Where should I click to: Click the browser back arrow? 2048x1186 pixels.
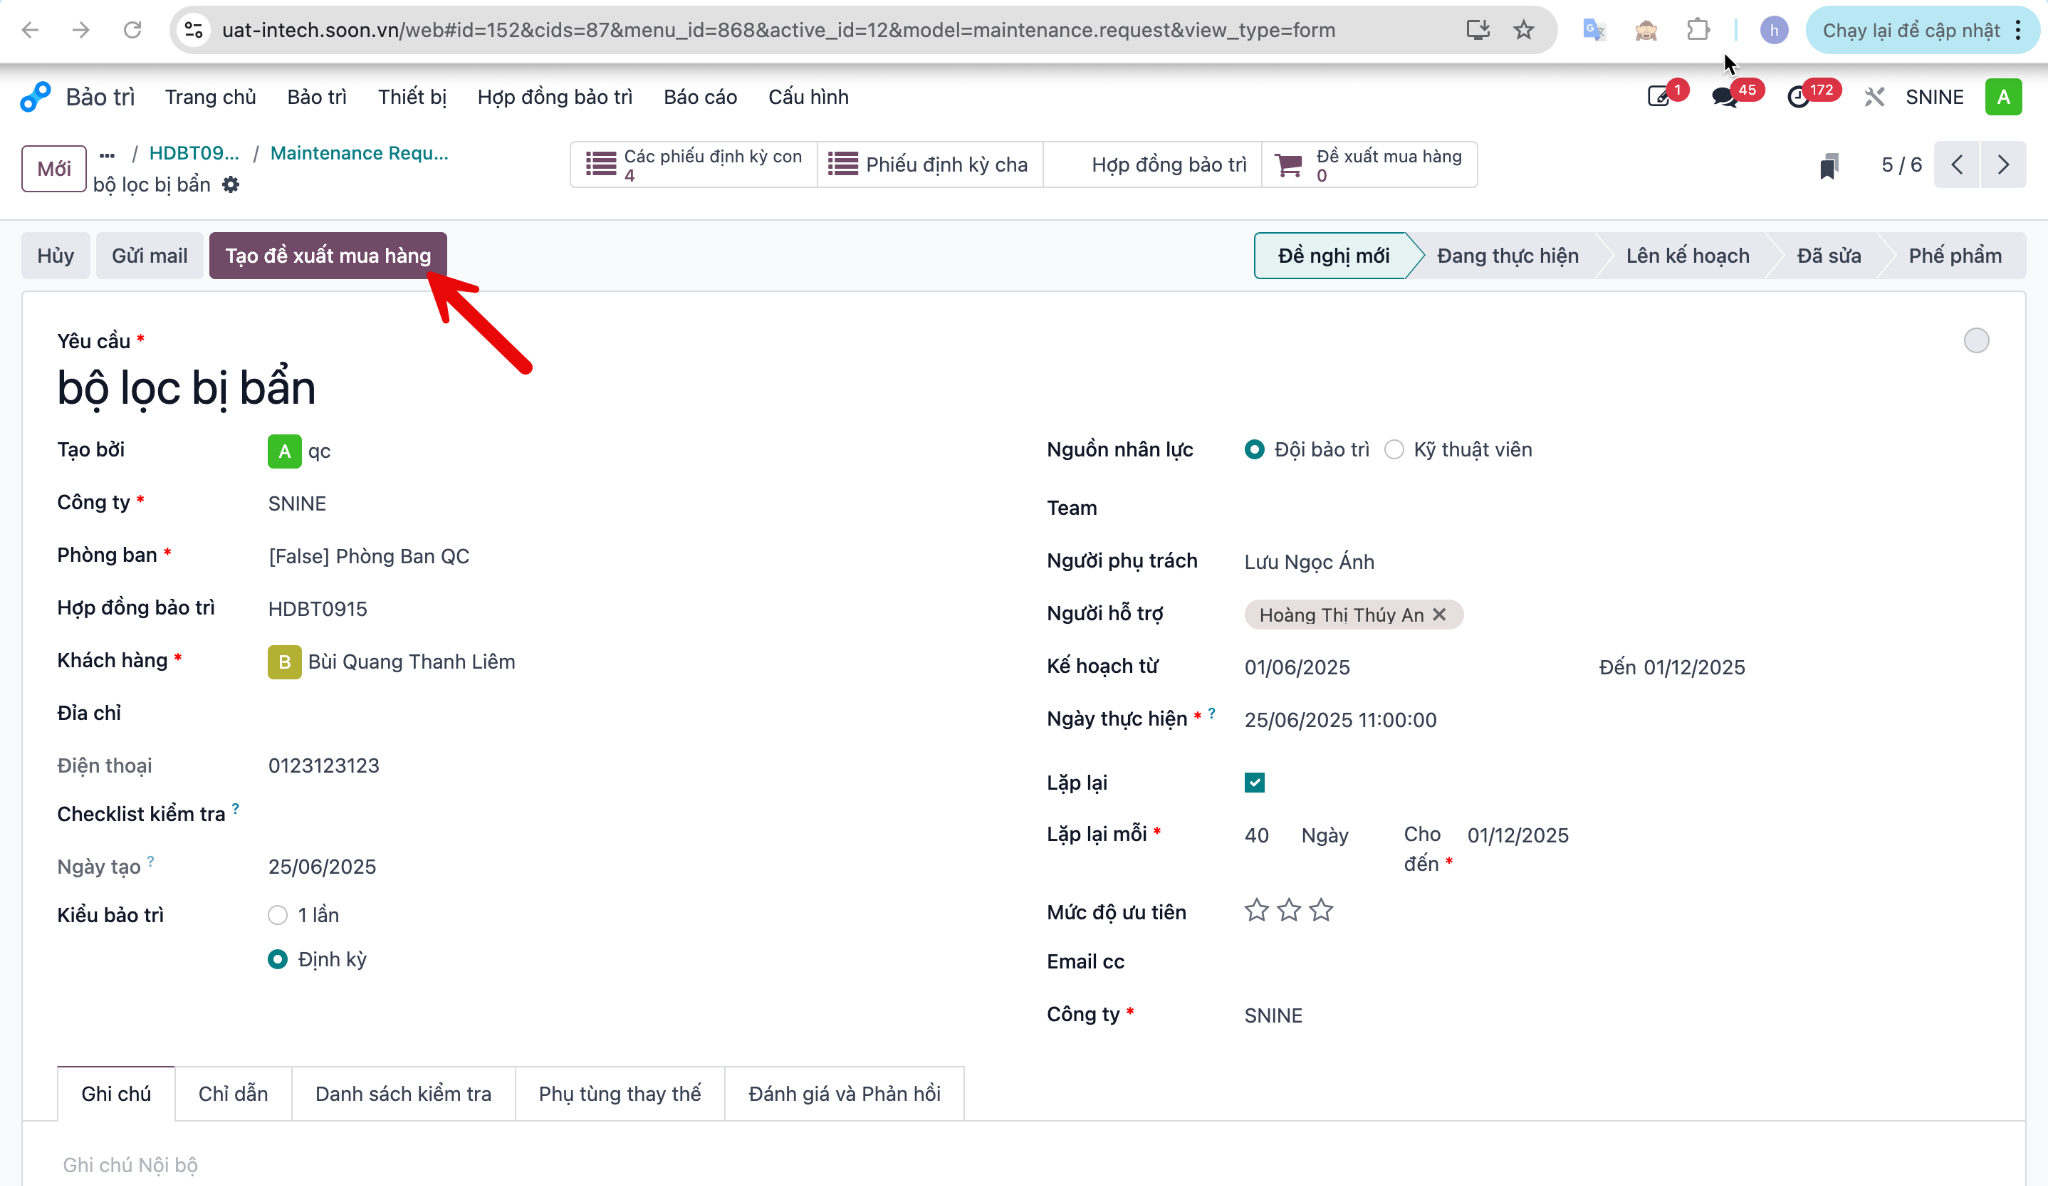tap(30, 30)
